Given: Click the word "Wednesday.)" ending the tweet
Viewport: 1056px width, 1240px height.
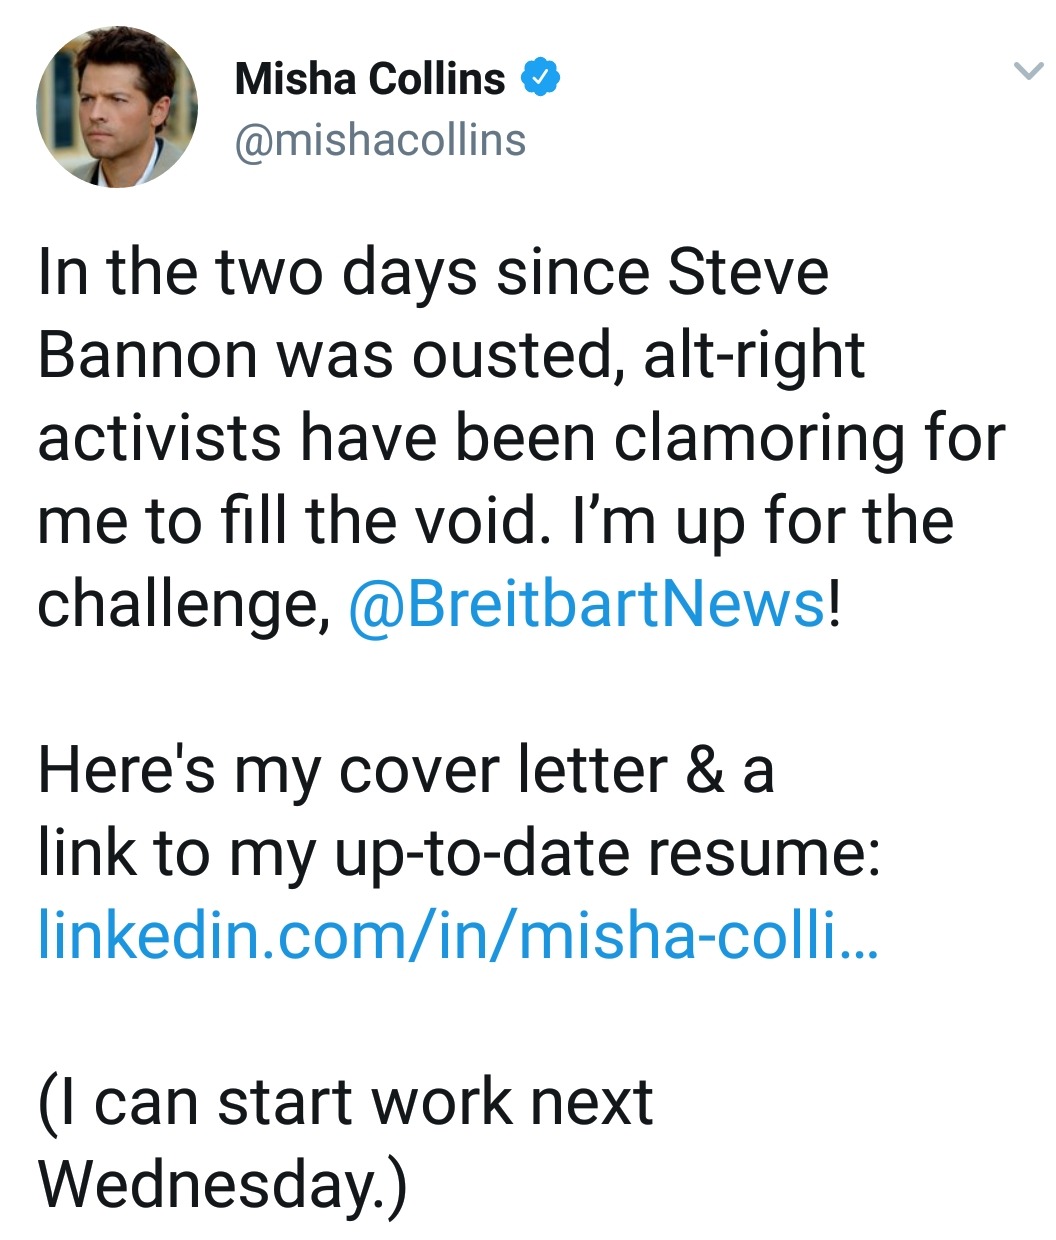Looking at the screenshot, I should pyautogui.click(x=222, y=1184).
